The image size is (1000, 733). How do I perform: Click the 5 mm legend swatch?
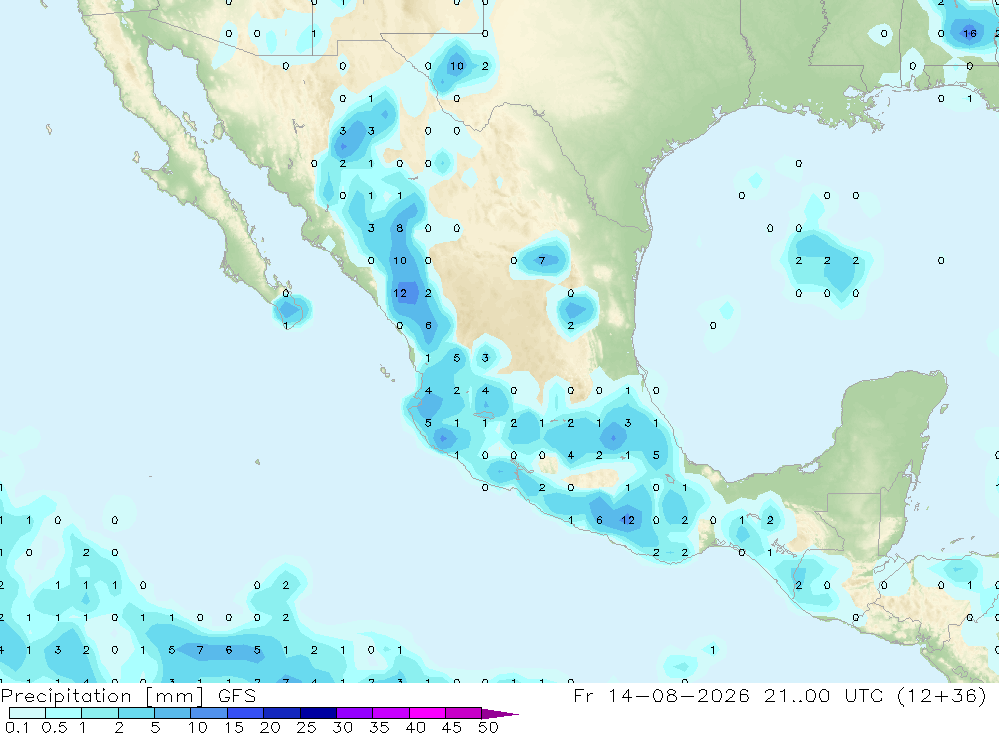point(172,713)
